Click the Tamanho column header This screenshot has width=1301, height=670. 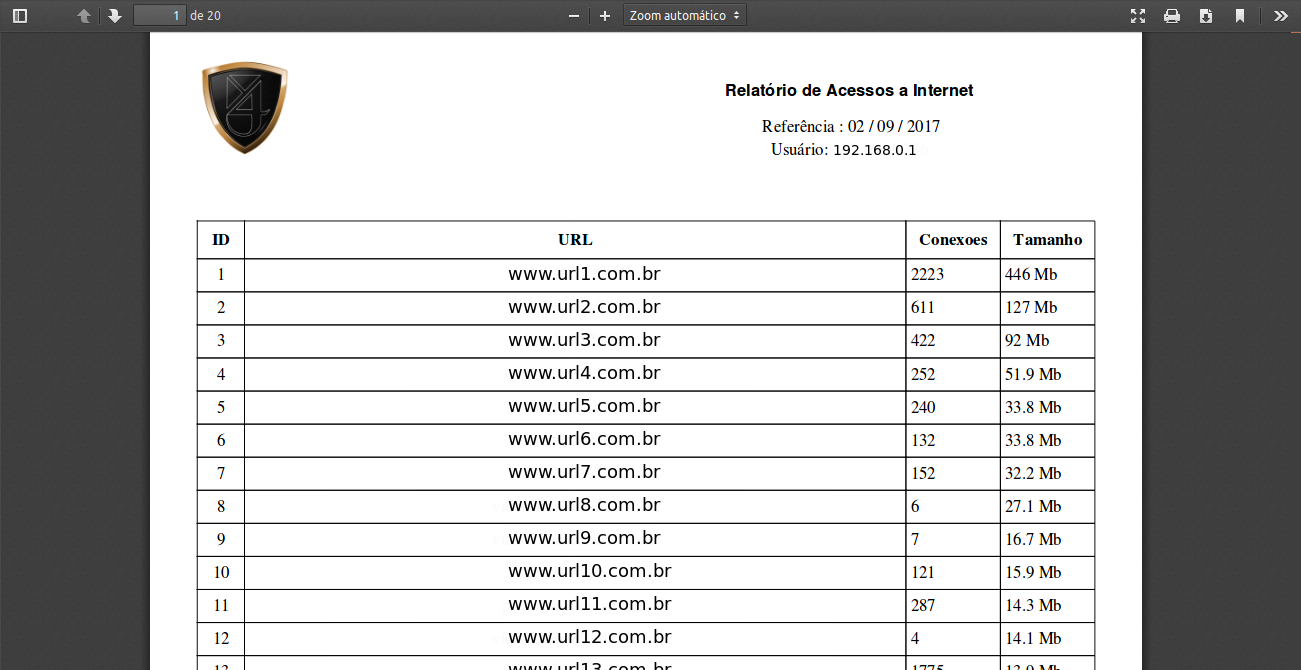[1047, 240]
